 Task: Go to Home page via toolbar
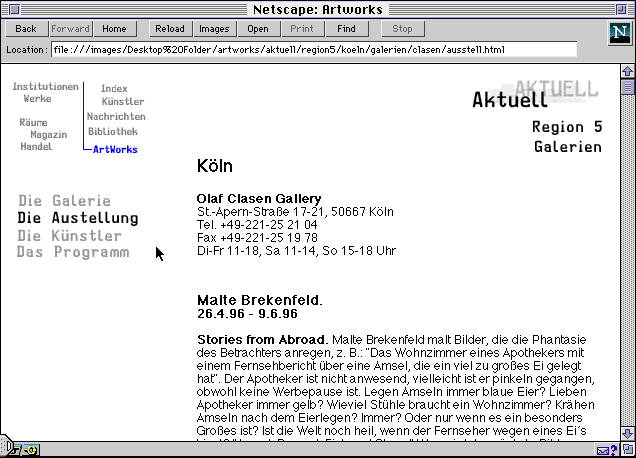(114, 29)
